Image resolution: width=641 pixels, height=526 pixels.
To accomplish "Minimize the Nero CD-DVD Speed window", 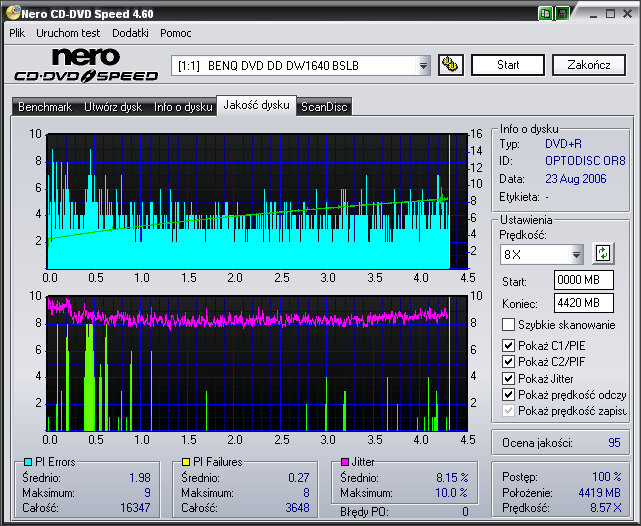I will 594,14.
